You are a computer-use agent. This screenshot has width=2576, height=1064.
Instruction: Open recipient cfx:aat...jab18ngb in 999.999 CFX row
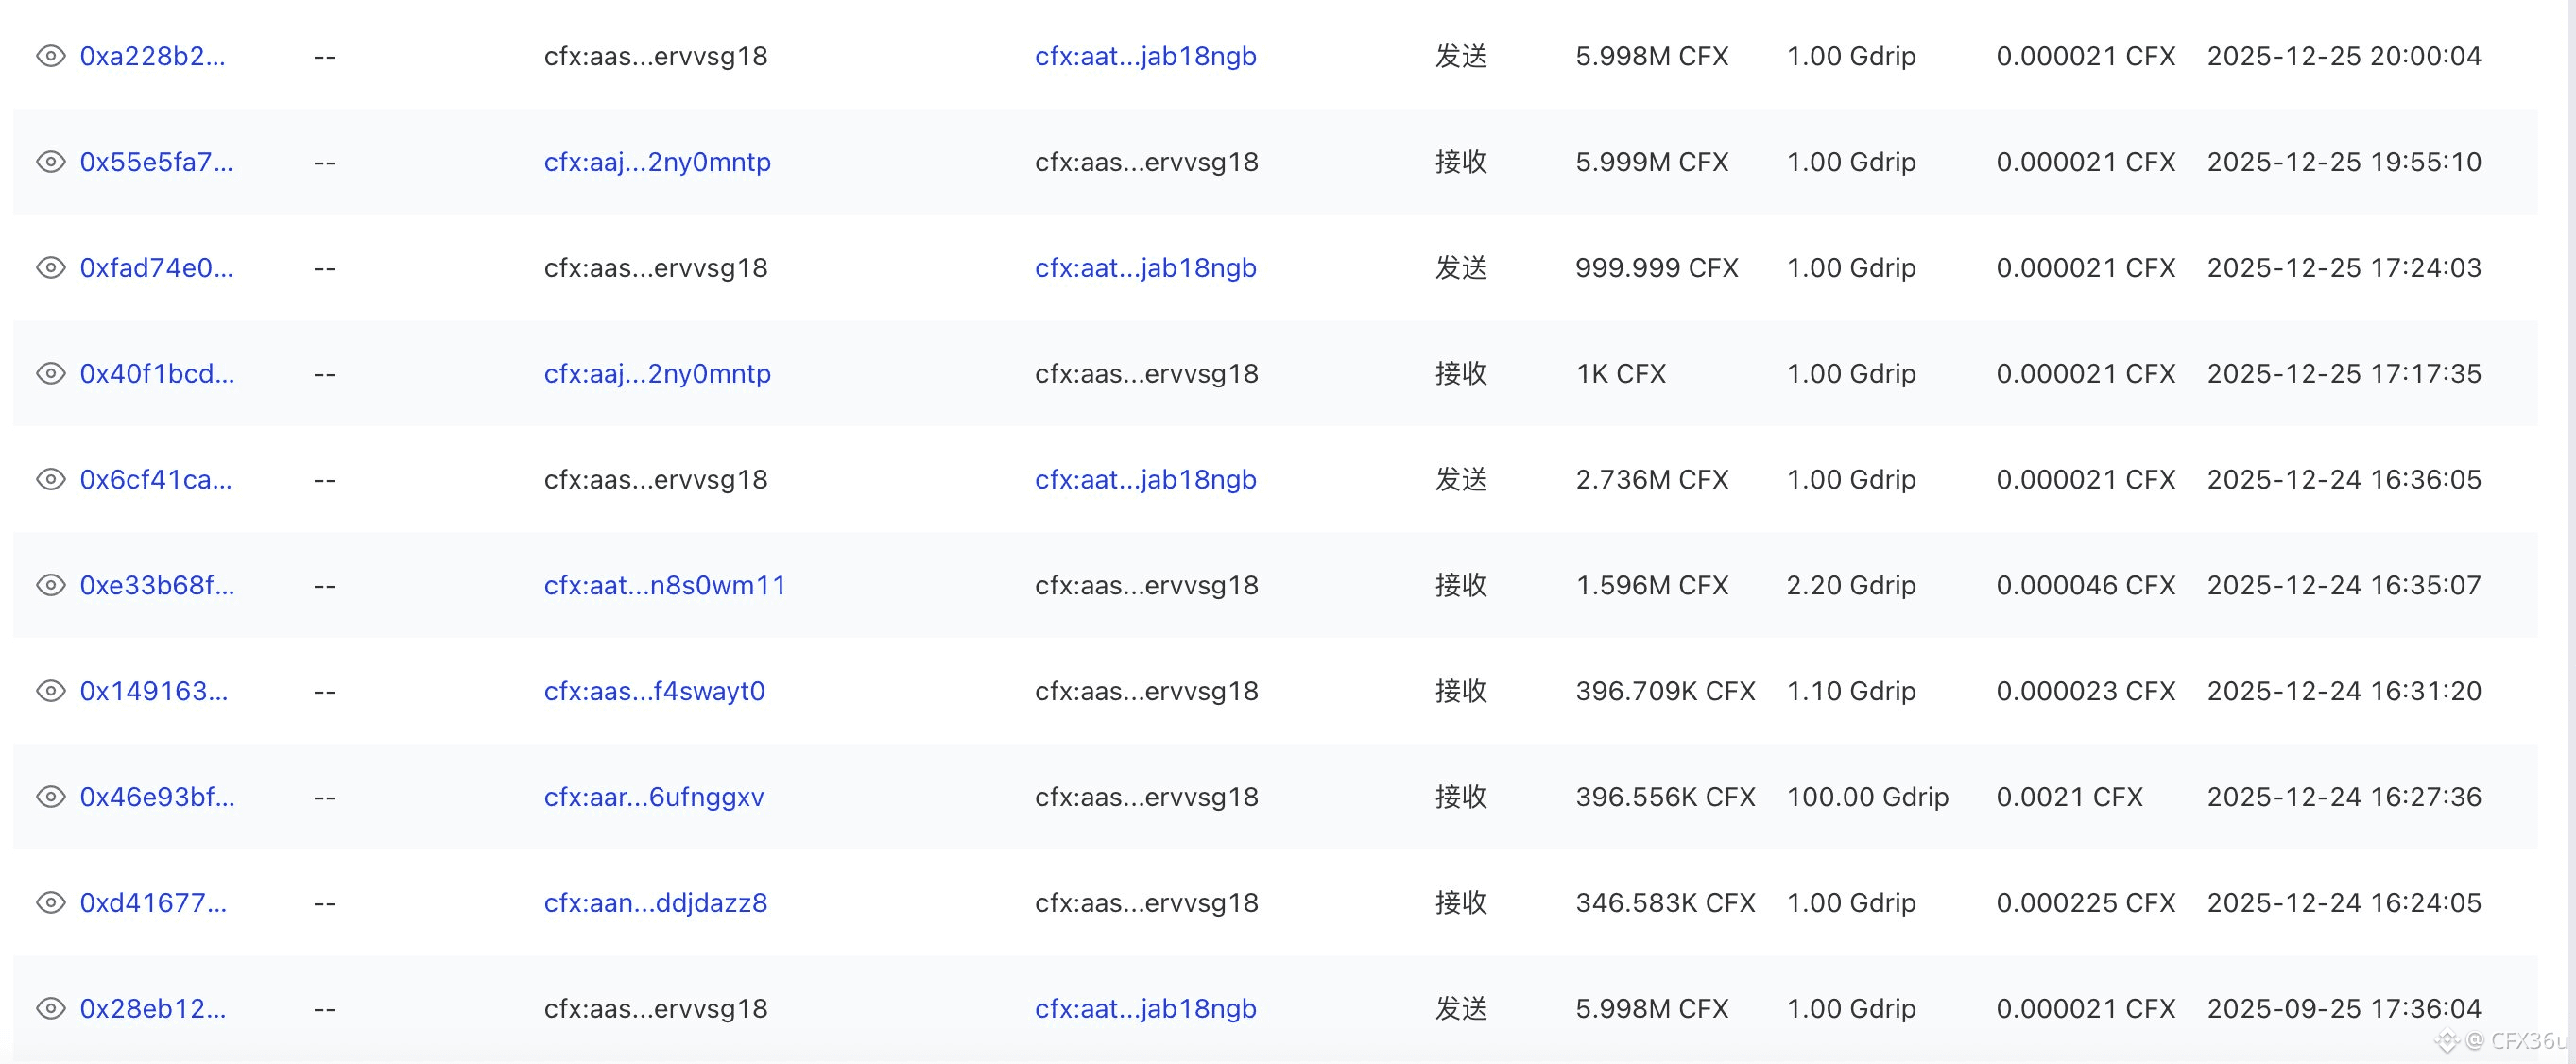[x=1145, y=268]
